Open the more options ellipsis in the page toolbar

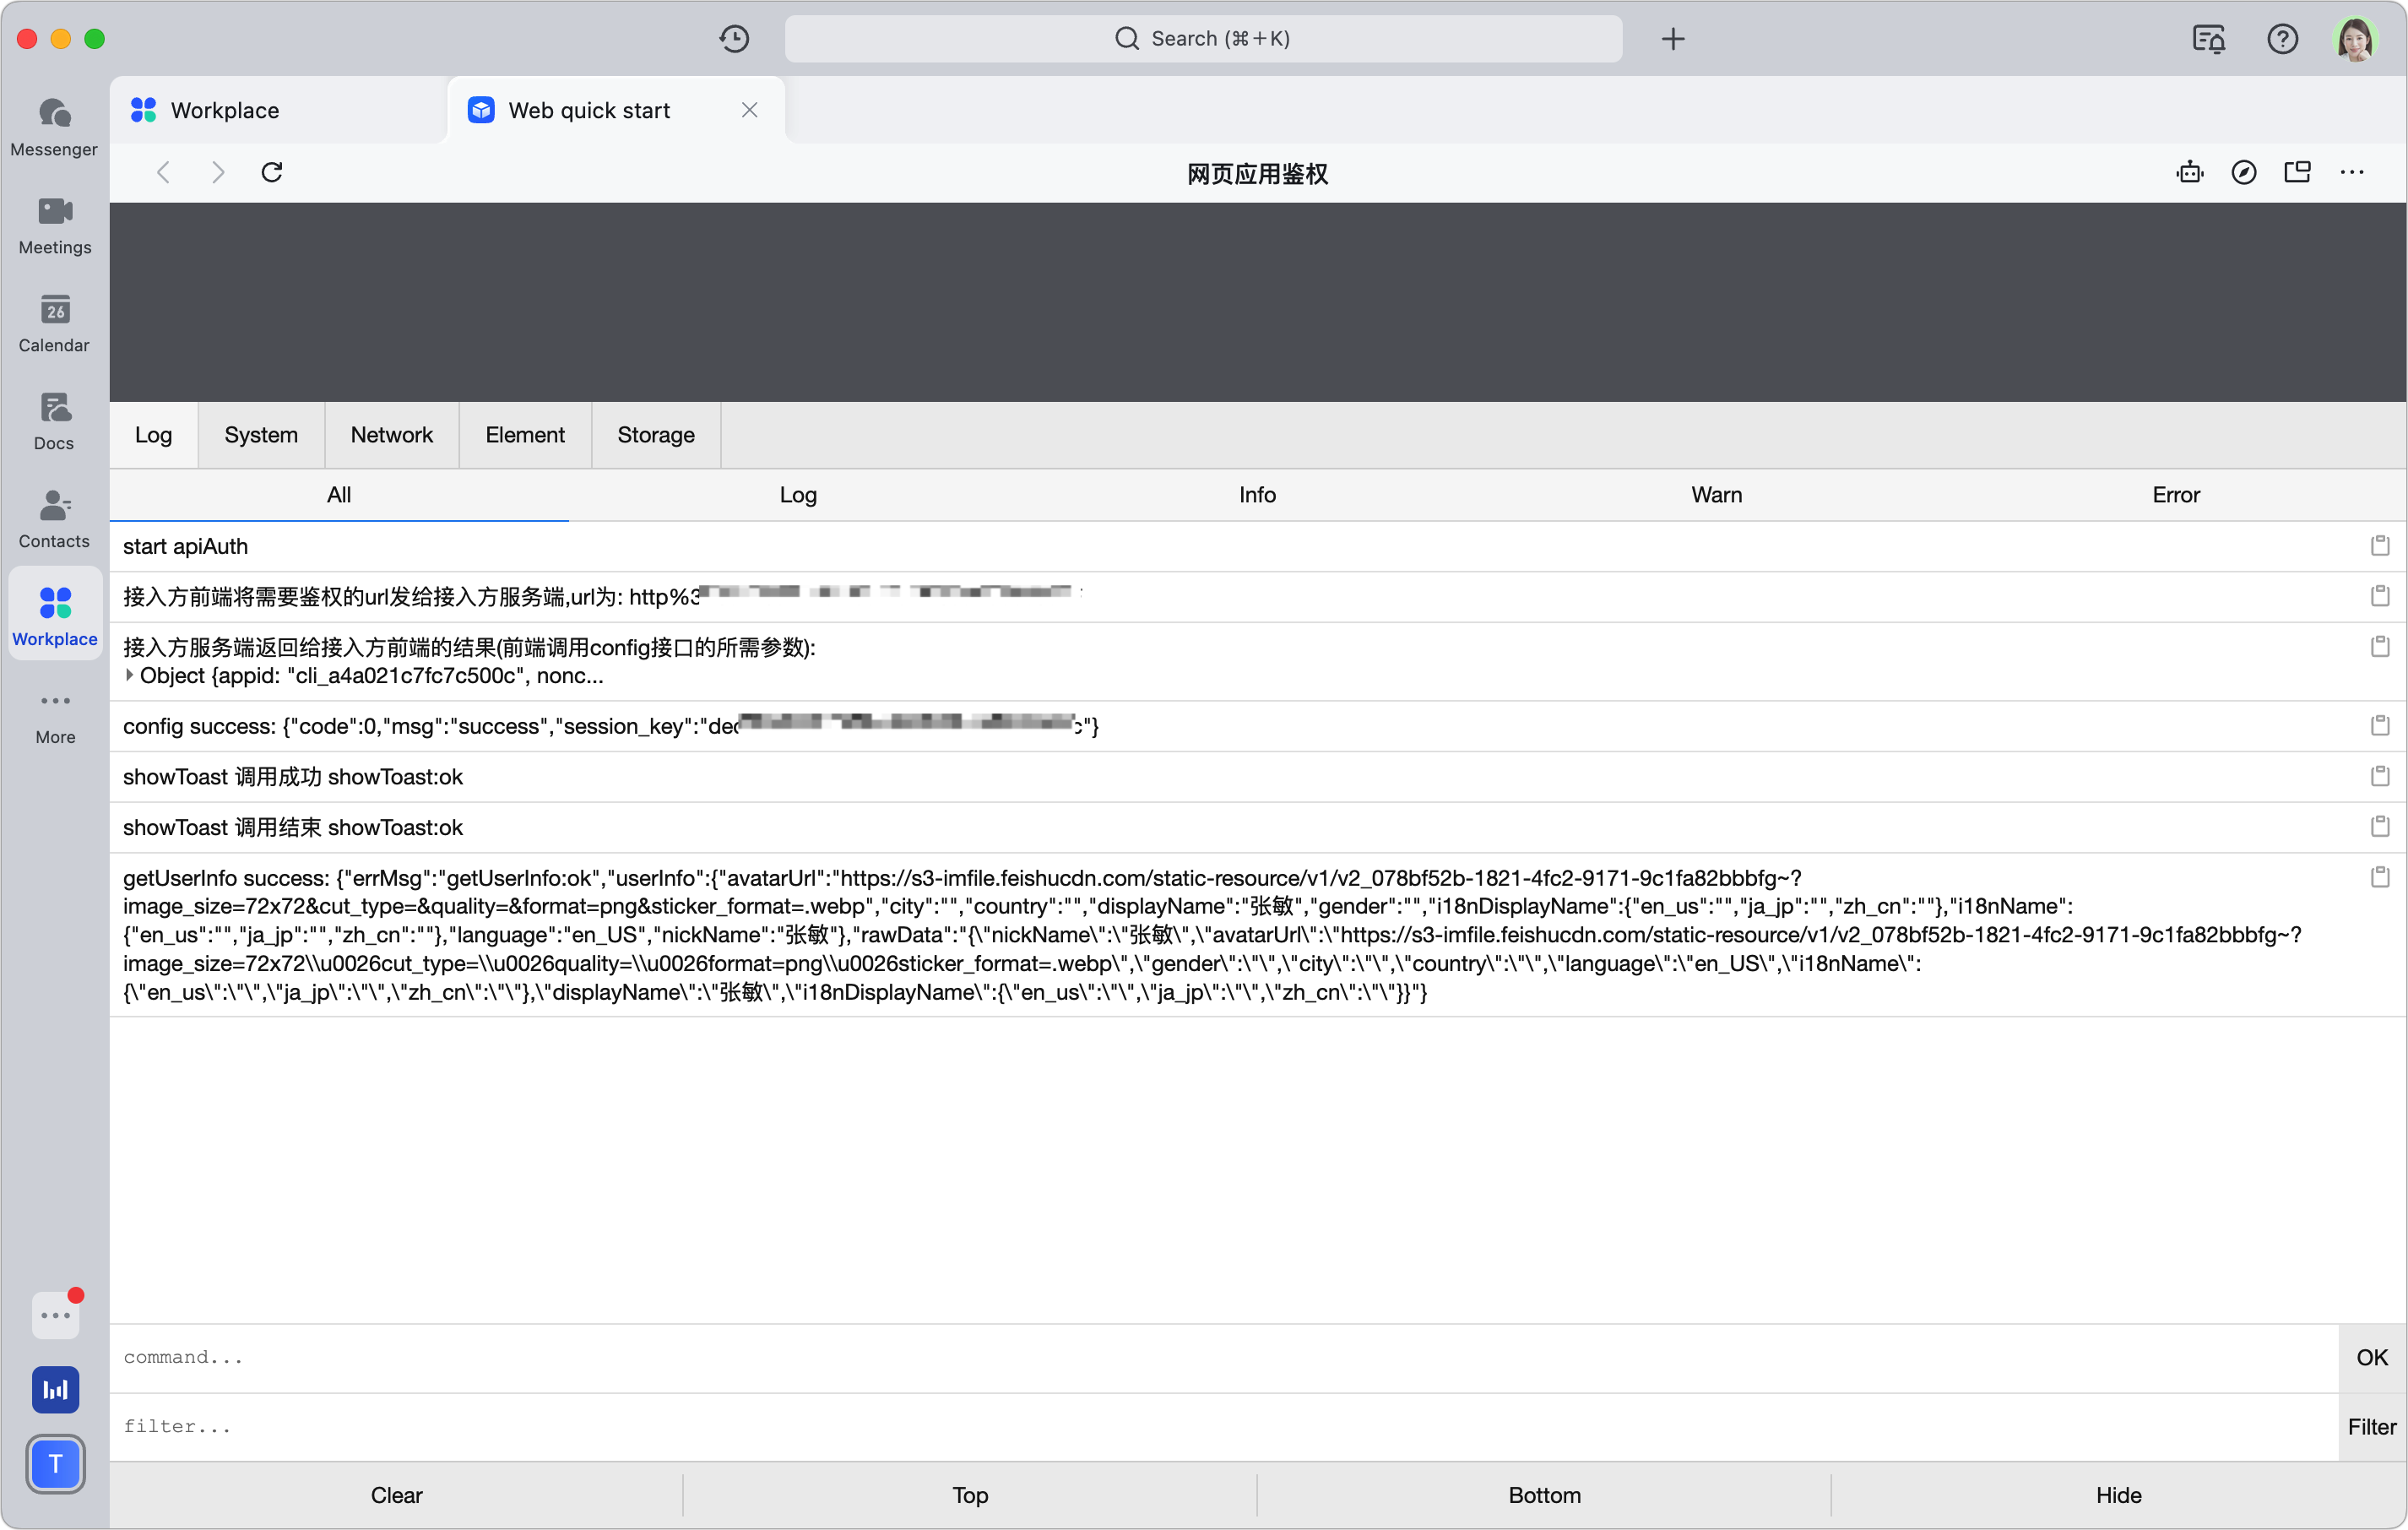(x=2352, y=172)
